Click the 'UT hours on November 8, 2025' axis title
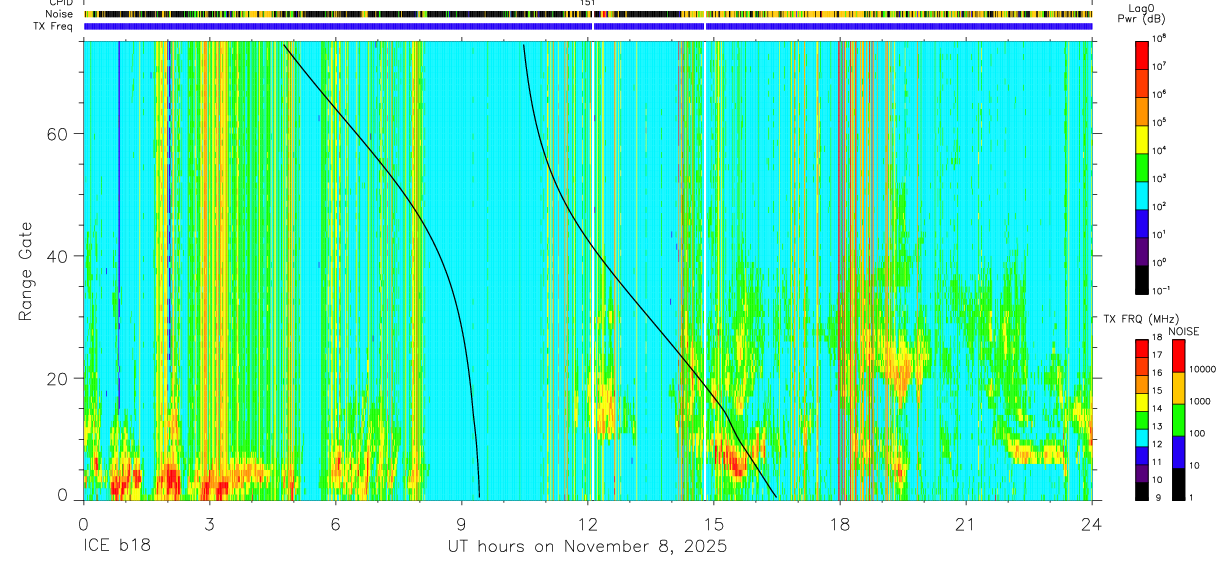Screen dimensions: 1228x567 pos(587,547)
